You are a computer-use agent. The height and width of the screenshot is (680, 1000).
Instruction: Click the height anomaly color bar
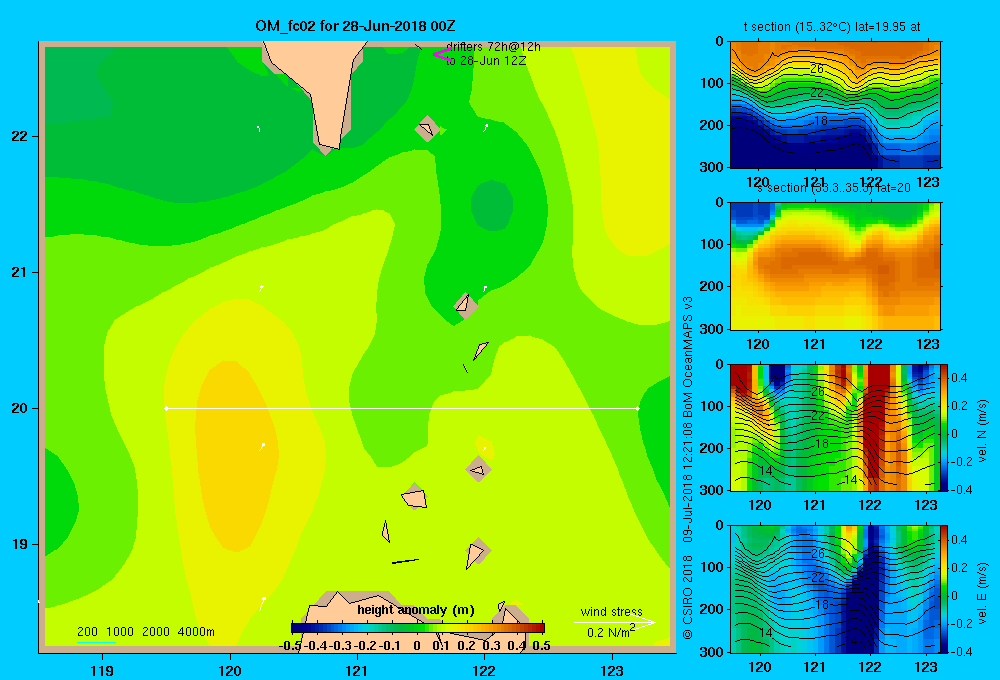click(418, 628)
